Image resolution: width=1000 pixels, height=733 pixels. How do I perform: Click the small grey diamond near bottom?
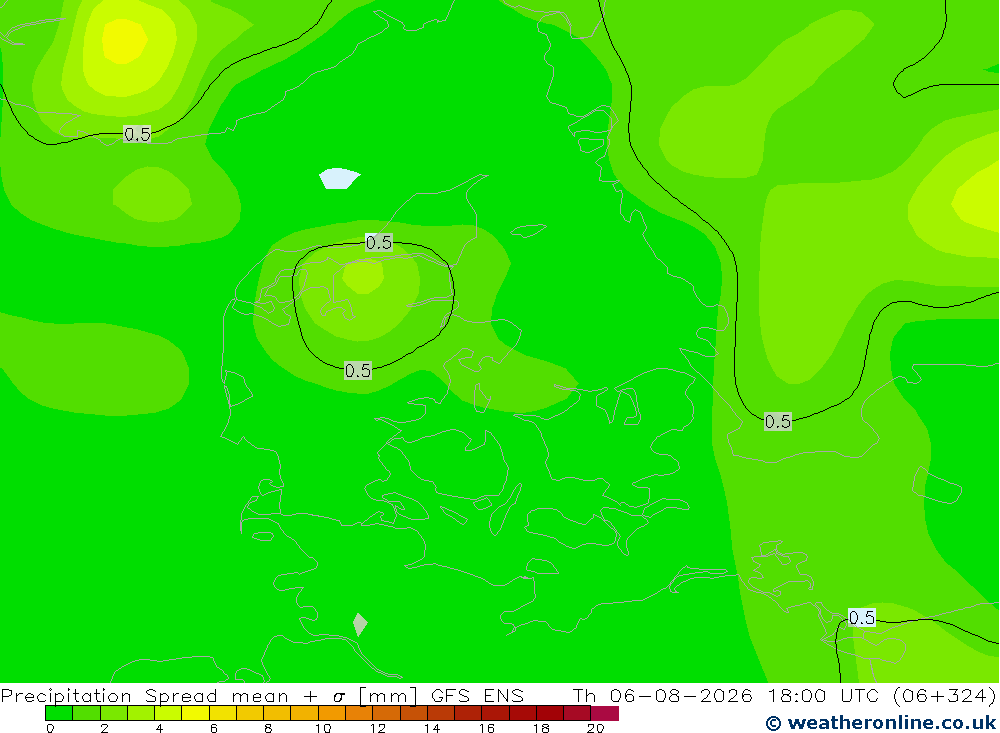point(360,625)
